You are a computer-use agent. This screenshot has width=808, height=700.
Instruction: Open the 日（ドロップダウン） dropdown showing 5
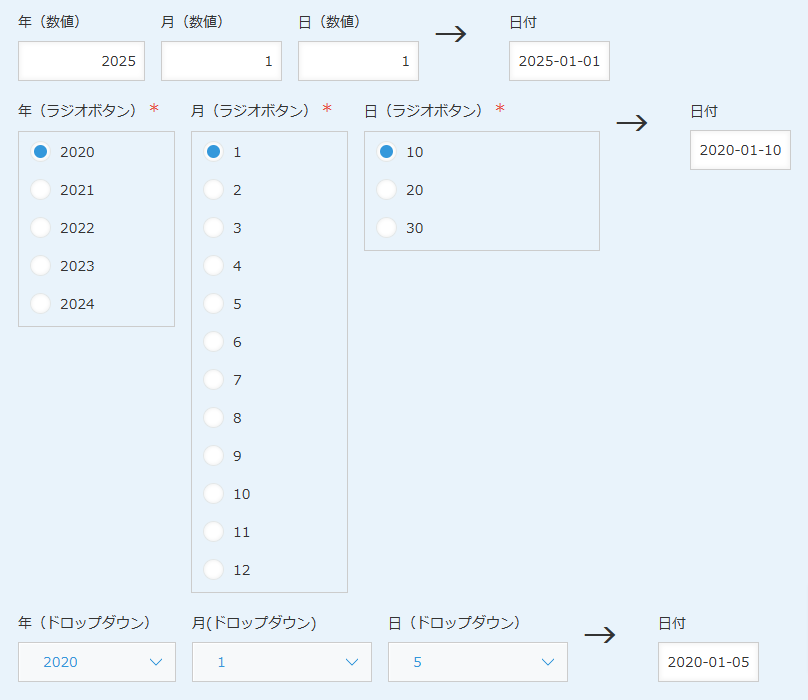(x=477, y=662)
